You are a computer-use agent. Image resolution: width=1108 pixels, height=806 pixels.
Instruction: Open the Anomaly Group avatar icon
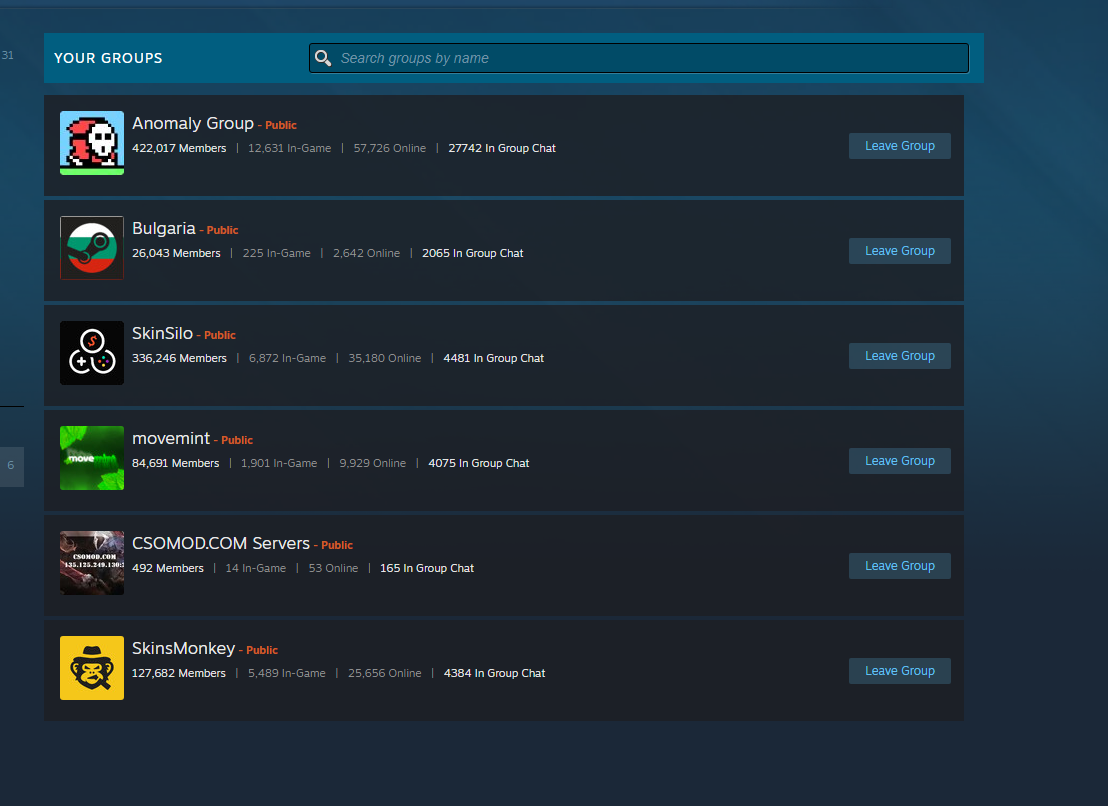92,142
